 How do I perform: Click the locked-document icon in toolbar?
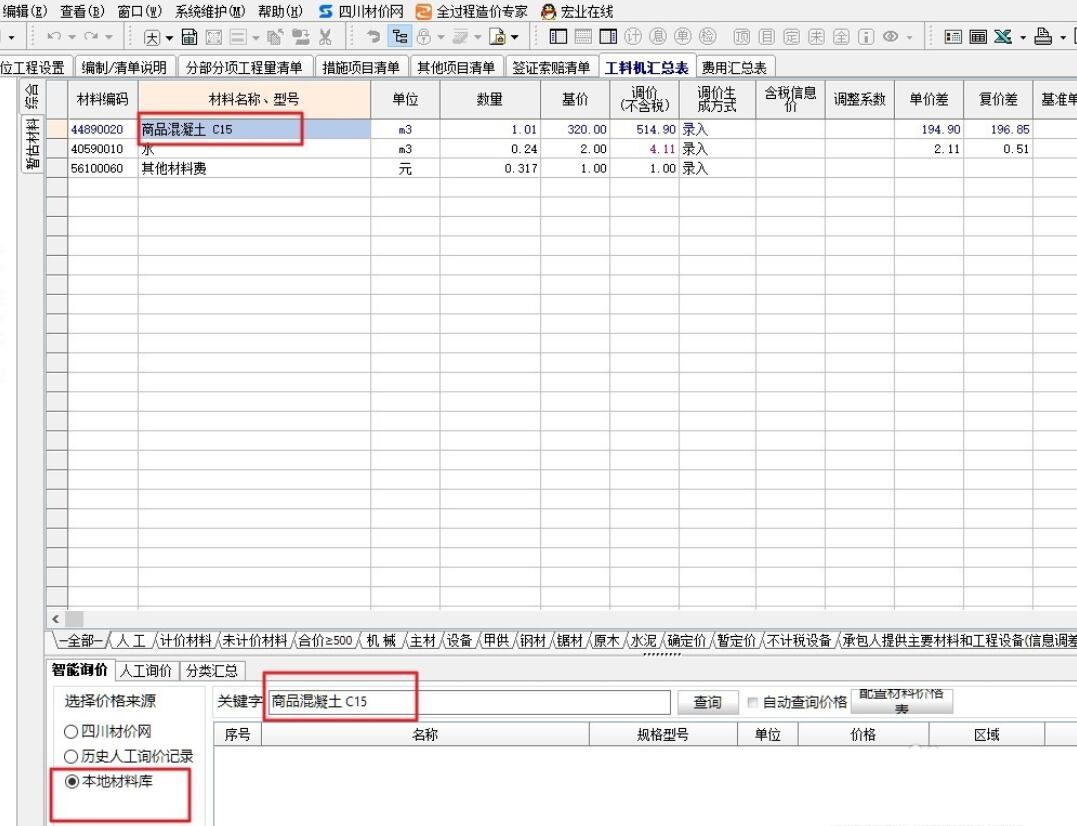tap(497, 36)
